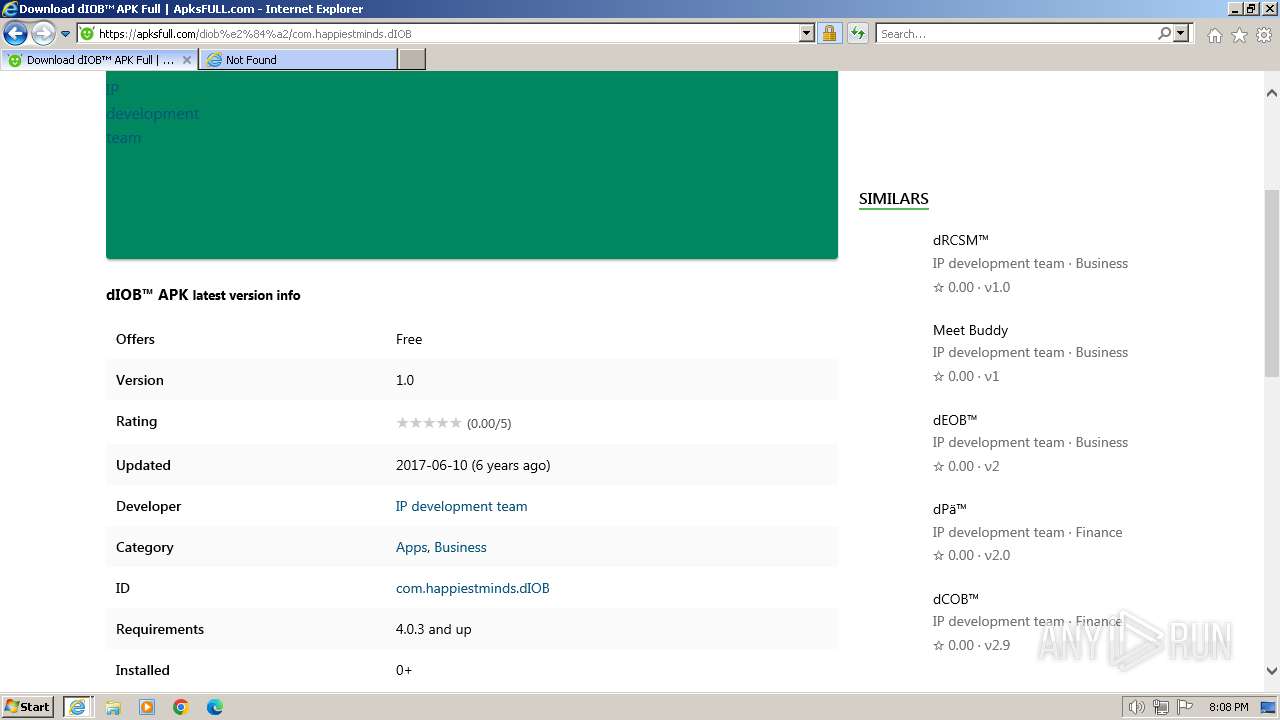Open the IP development team developer link
This screenshot has width=1280, height=720.
click(x=461, y=506)
